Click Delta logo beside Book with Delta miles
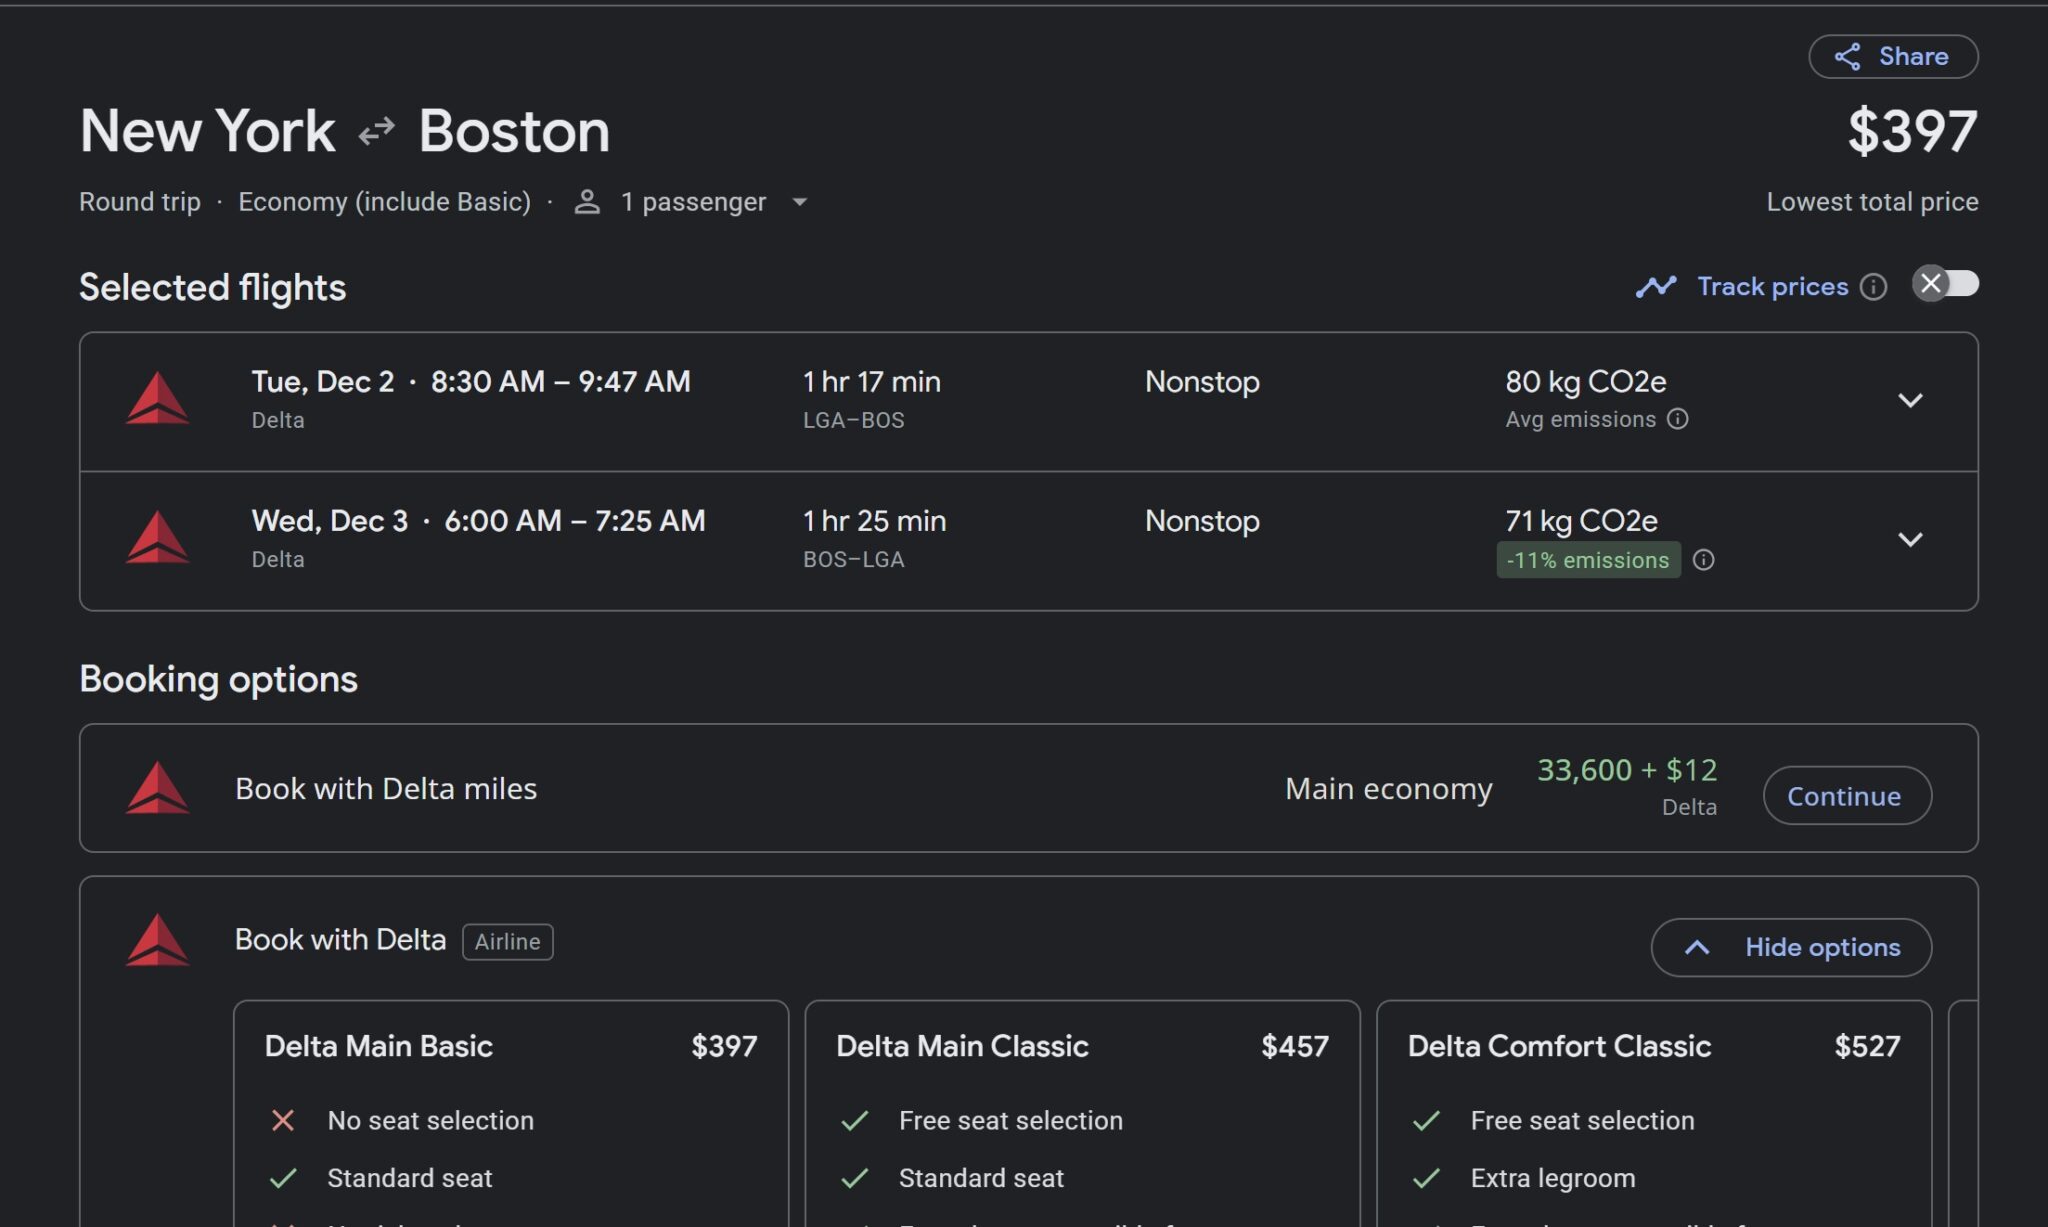Viewport: 2048px width, 1227px height. [x=157, y=788]
